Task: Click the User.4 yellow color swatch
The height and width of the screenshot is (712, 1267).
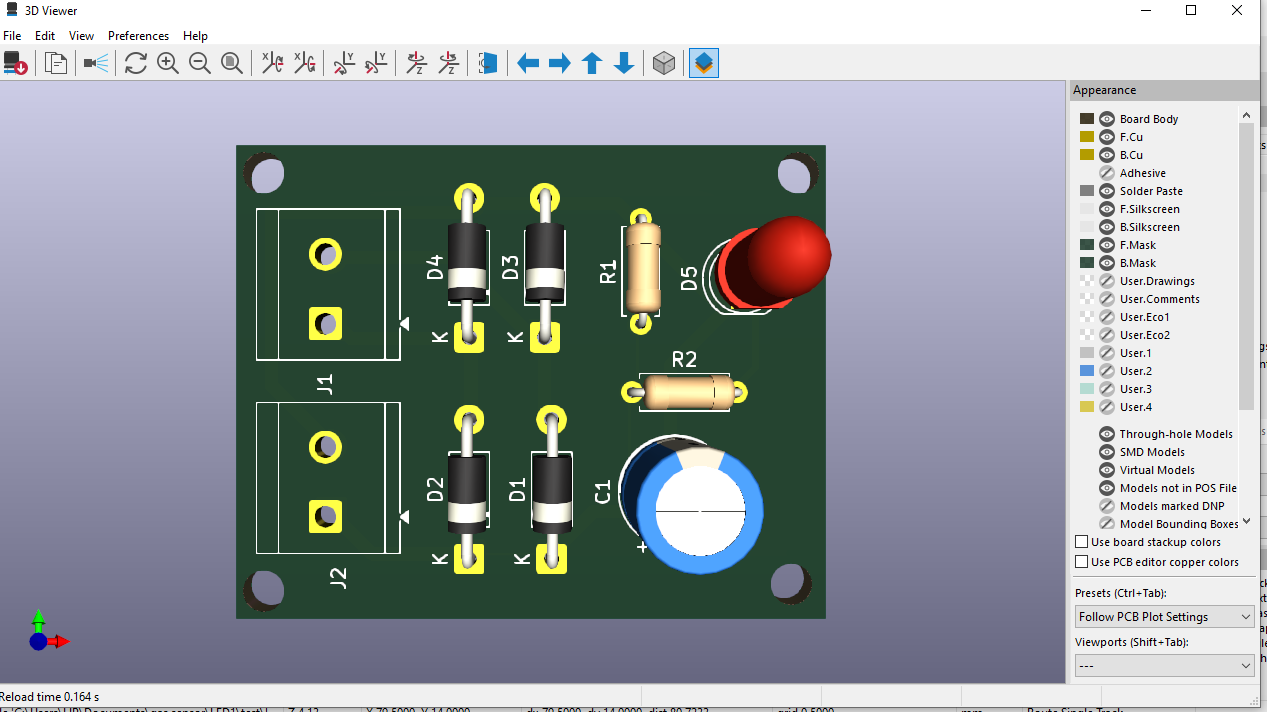Action: click(1087, 407)
